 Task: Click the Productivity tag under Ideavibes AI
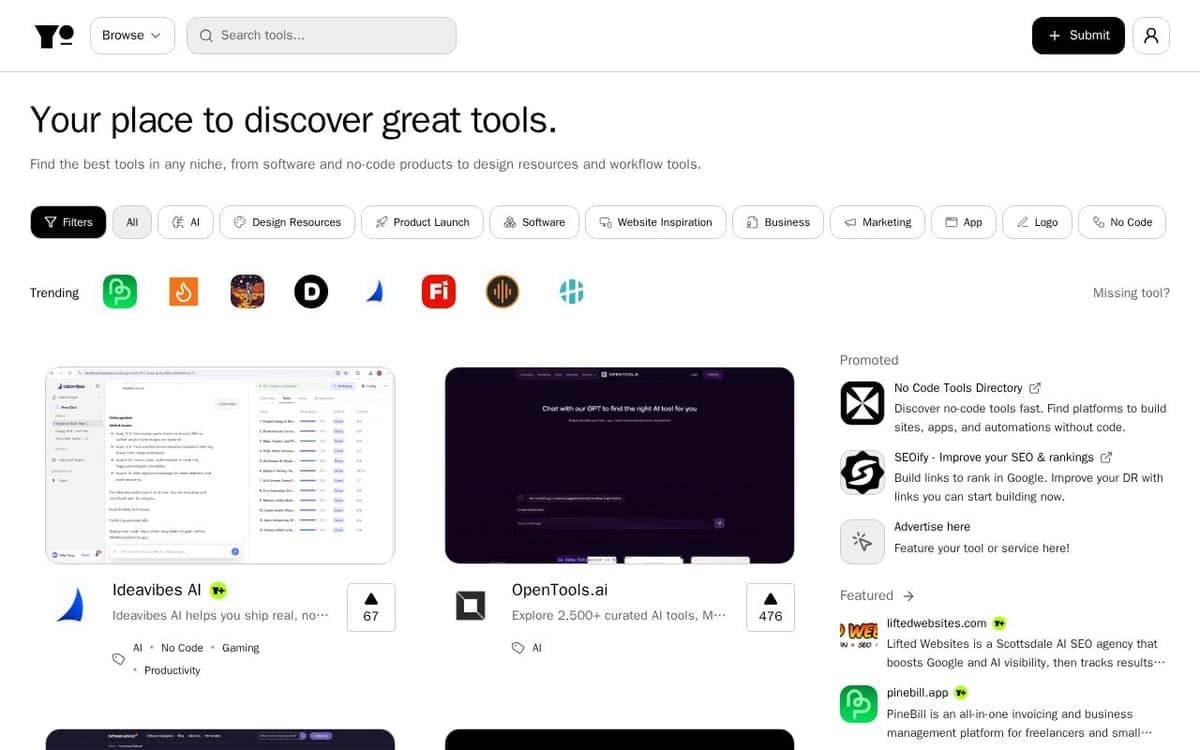click(x=172, y=670)
